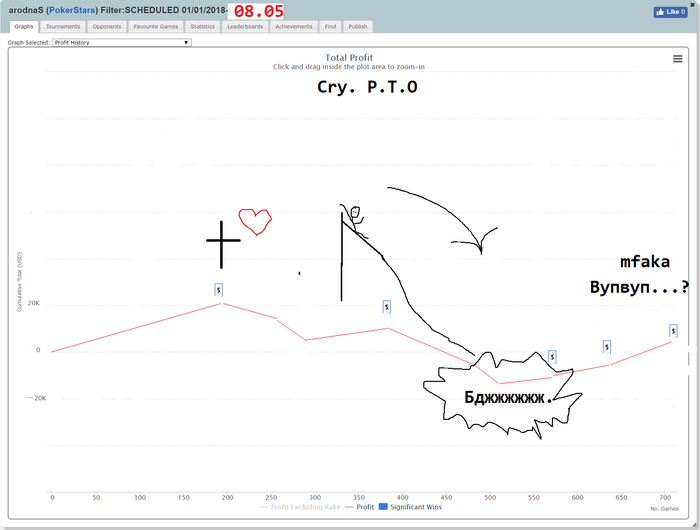Open the Achievements tab
This screenshot has height=530, width=700.
294,27
